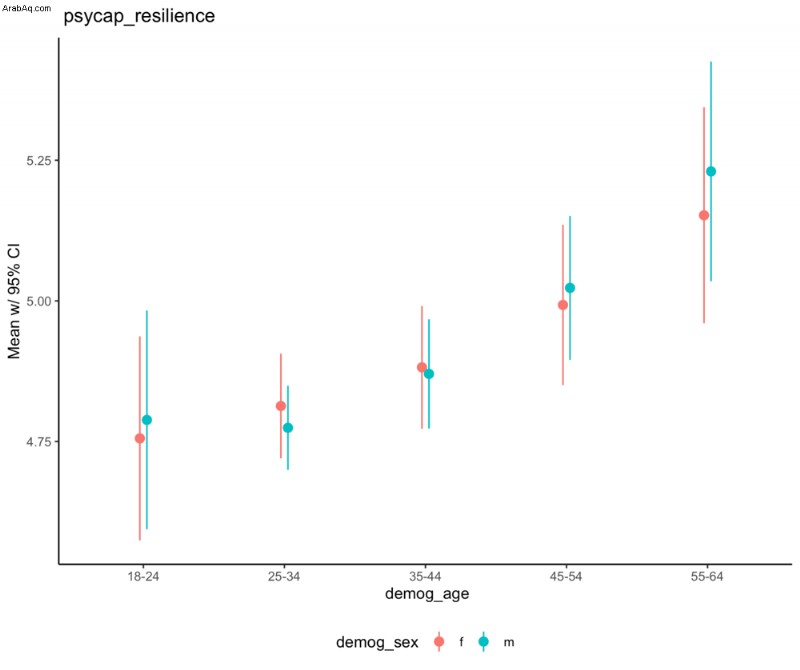
Task: Click the female data point at 18-24
Action: coord(140,438)
